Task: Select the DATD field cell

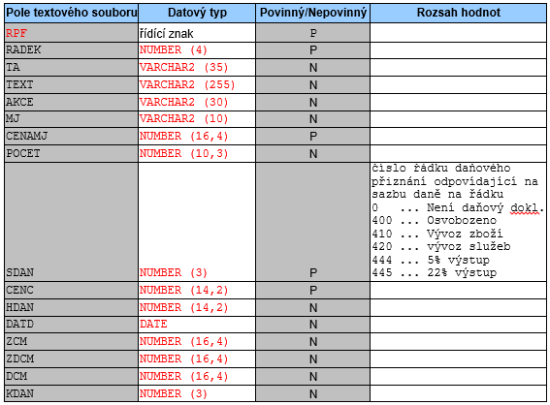Action: [x=72, y=324]
